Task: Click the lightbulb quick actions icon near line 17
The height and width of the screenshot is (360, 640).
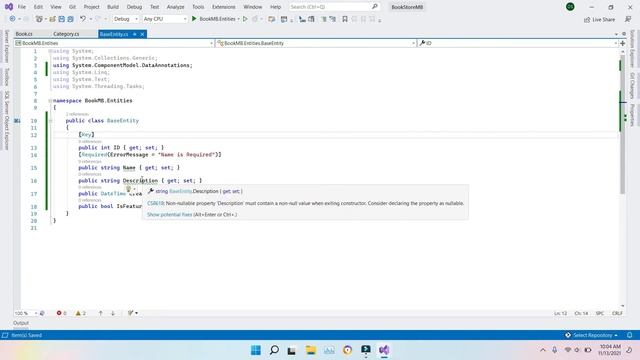Action: click(129, 189)
